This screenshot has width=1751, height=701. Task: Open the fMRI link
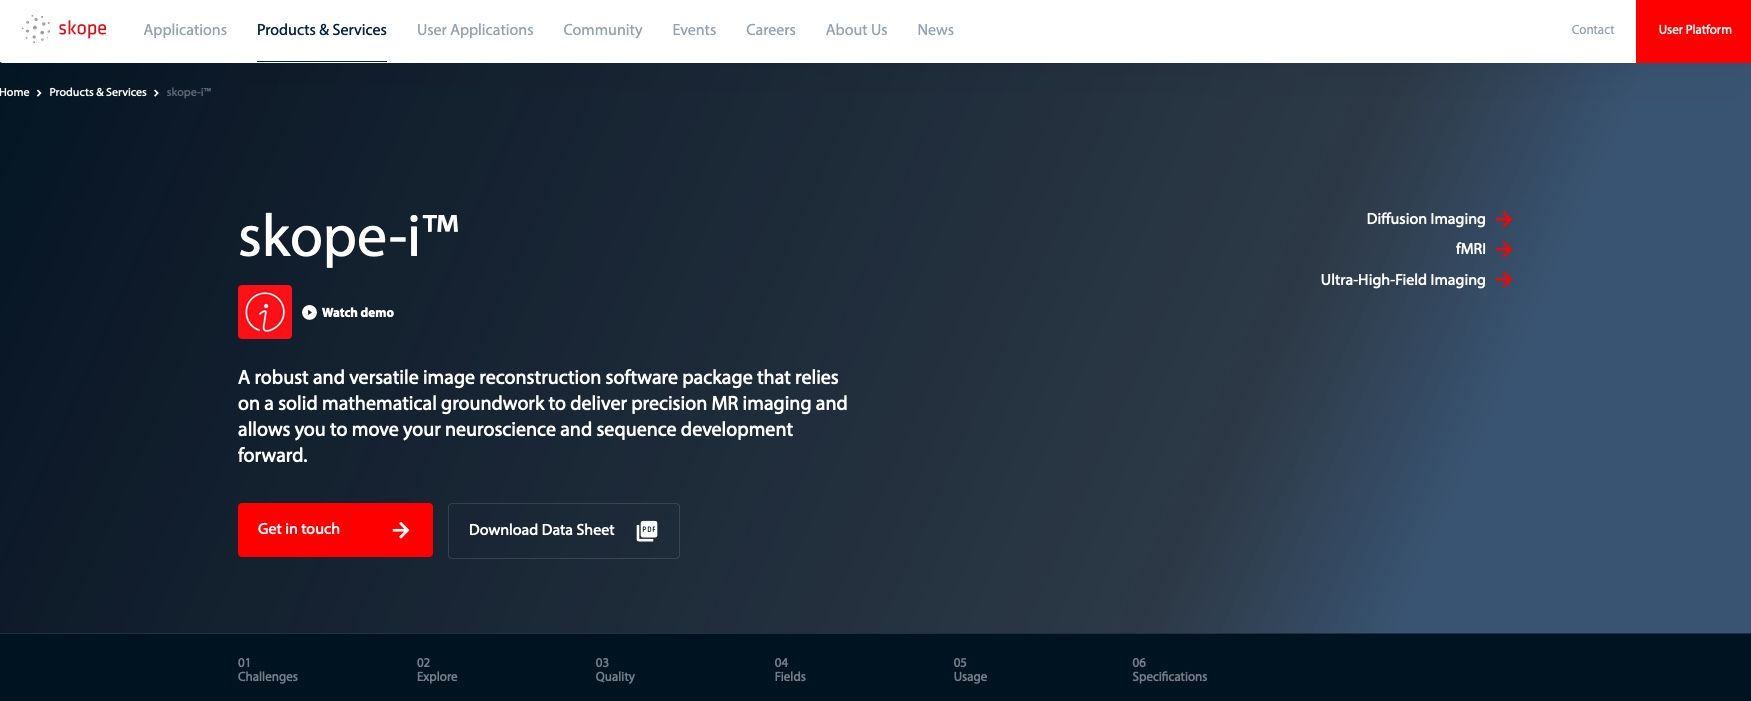coord(1471,249)
